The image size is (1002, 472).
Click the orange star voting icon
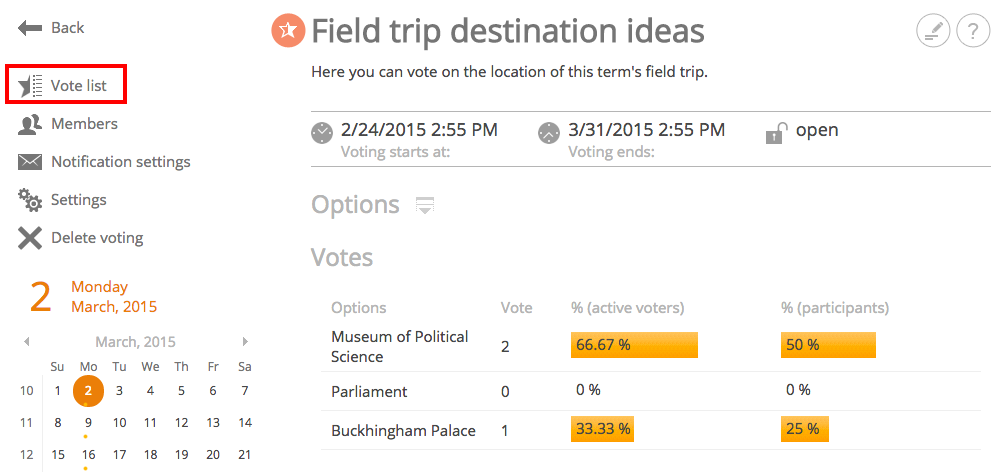(288, 31)
